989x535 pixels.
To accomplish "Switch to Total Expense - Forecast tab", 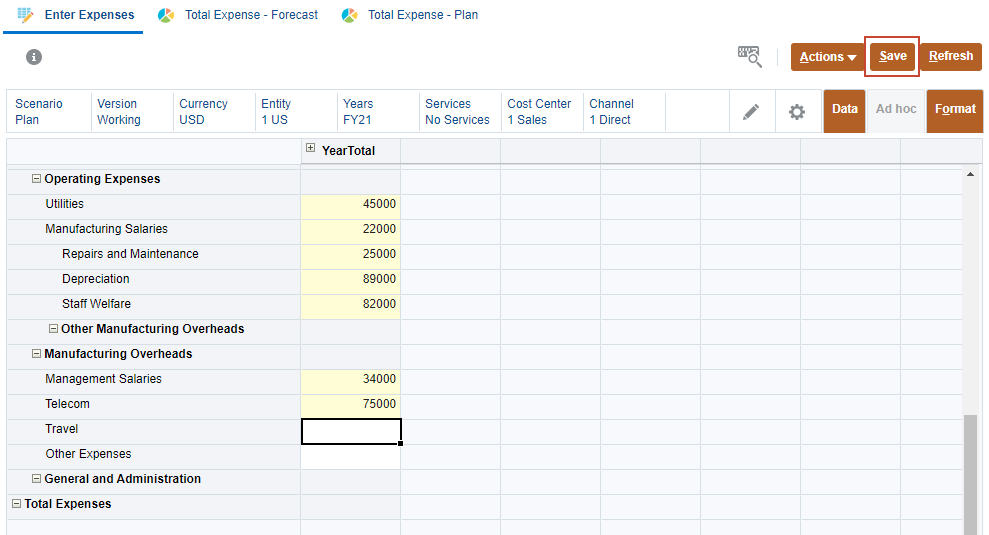I will [251, 15].
